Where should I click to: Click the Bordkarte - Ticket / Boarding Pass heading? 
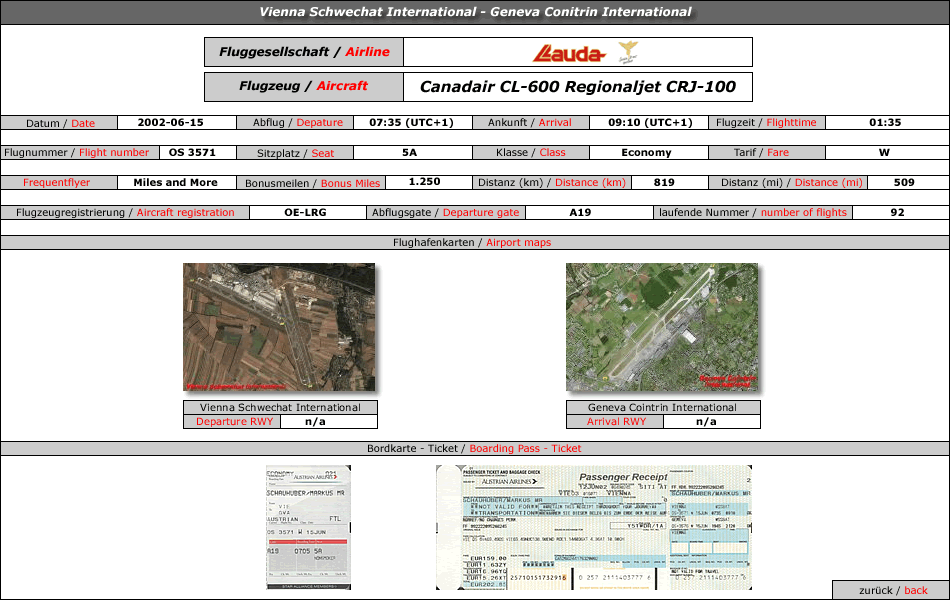[474, 448]
